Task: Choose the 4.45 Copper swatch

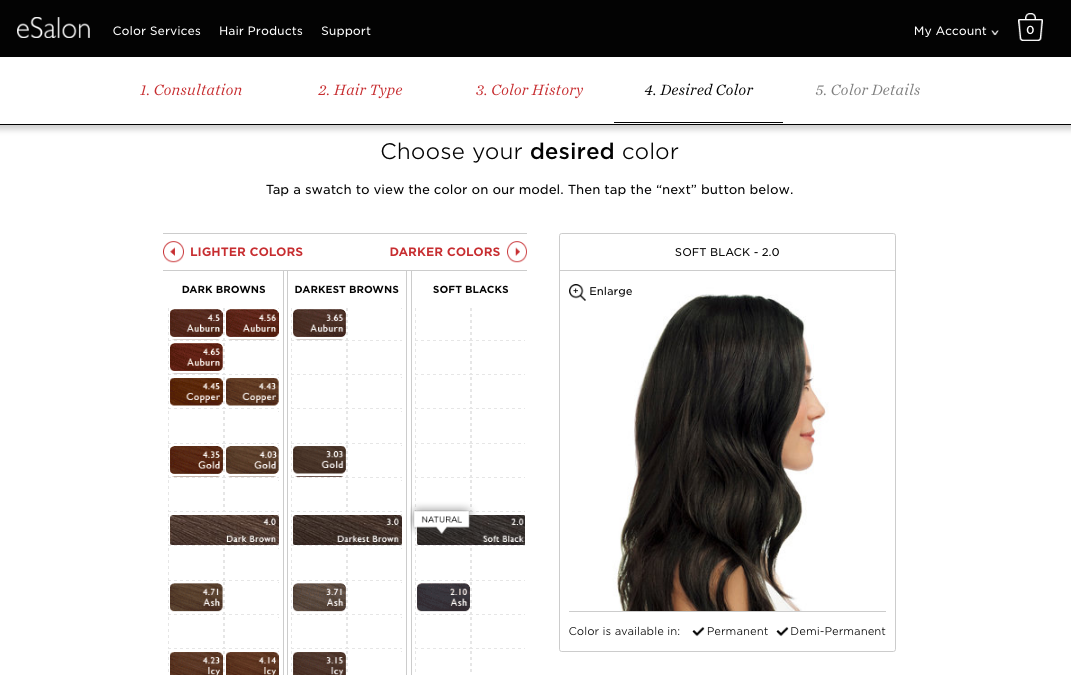Action: [x=196, y=391]
